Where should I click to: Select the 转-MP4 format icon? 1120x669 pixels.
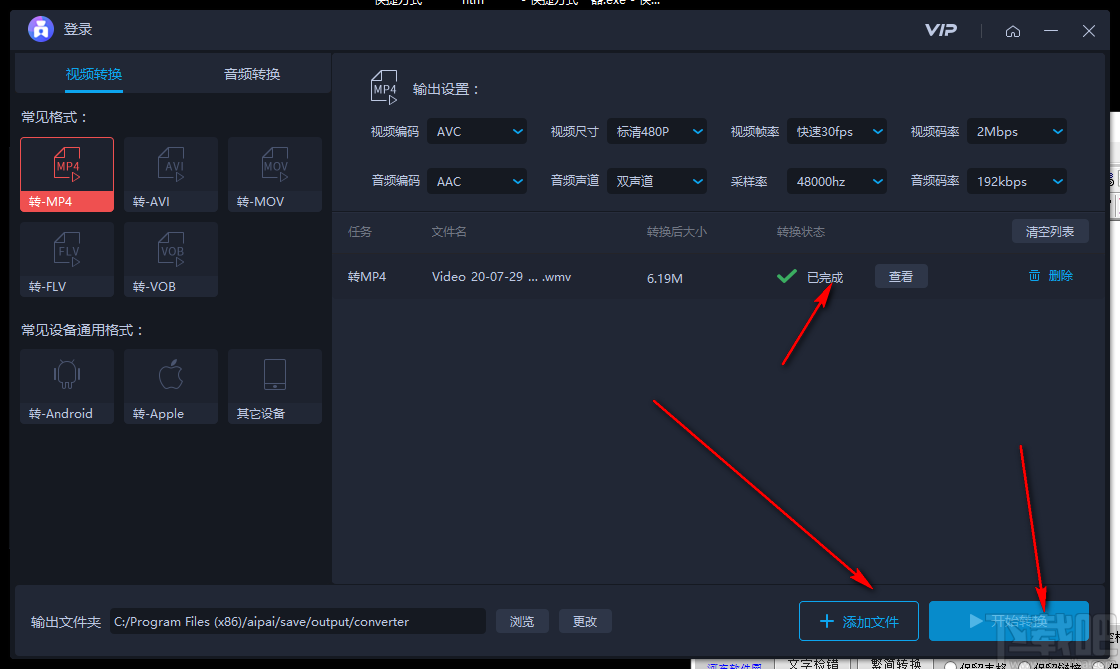pyautogui.click(x=66, y=175)
